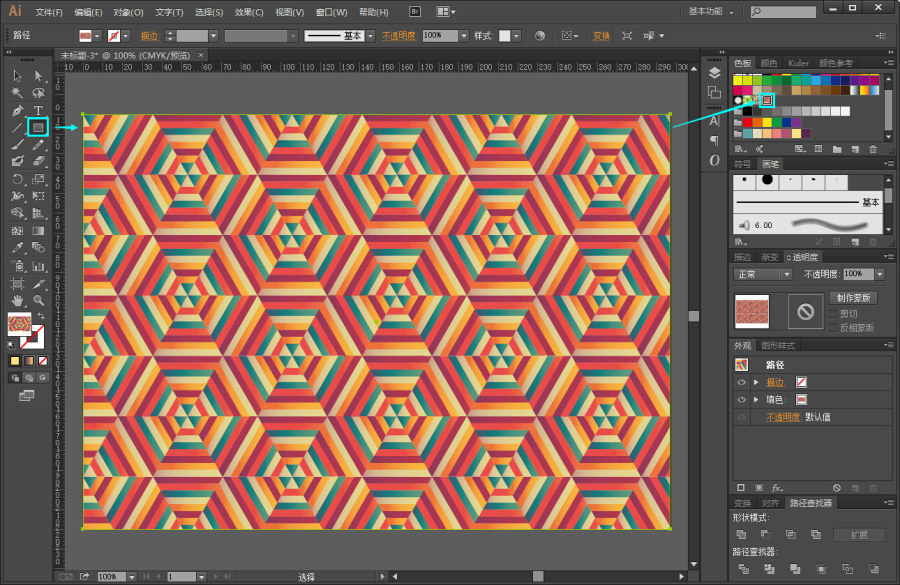Screen dimensions: 900x585
Task: Toggle visibility of 描边 appearance row
Action: (741, 382)
